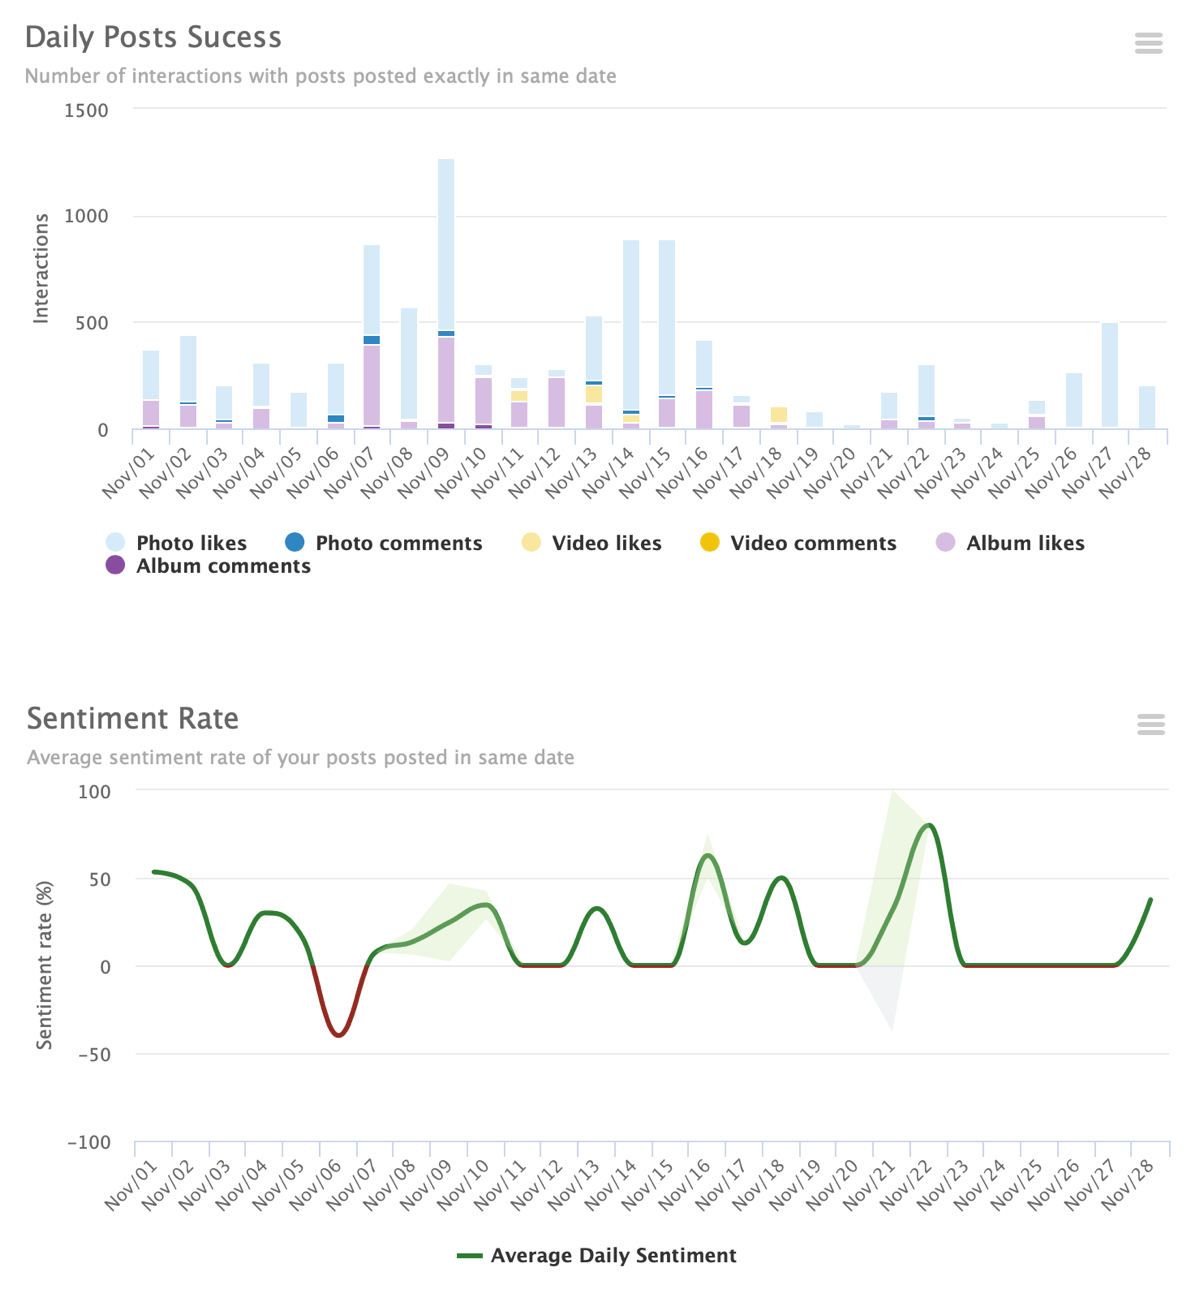
Task: Toggle the Video comments legend item
Action: pyautogui.click(x=812, y=543)
